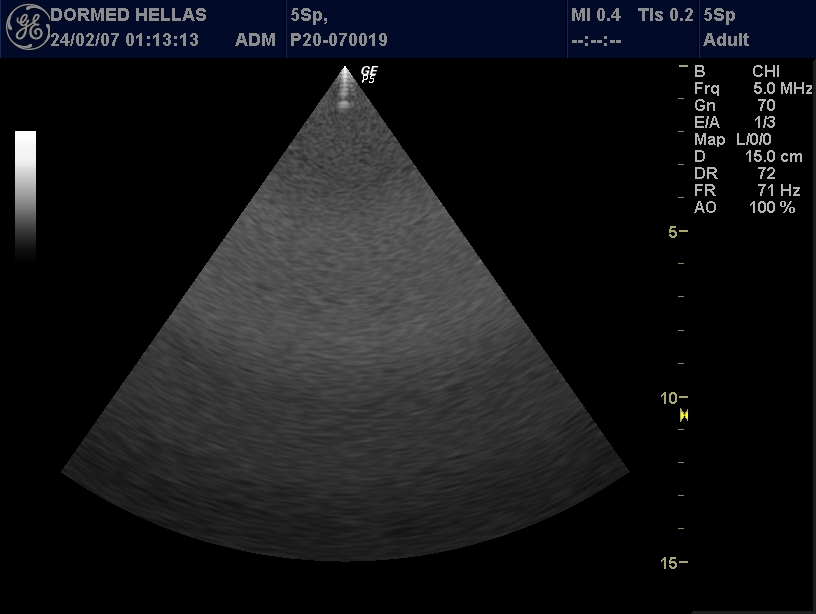Select the patient ID P20-070019
Viewport: 816px width, 614px height.
tap(338, 41)
